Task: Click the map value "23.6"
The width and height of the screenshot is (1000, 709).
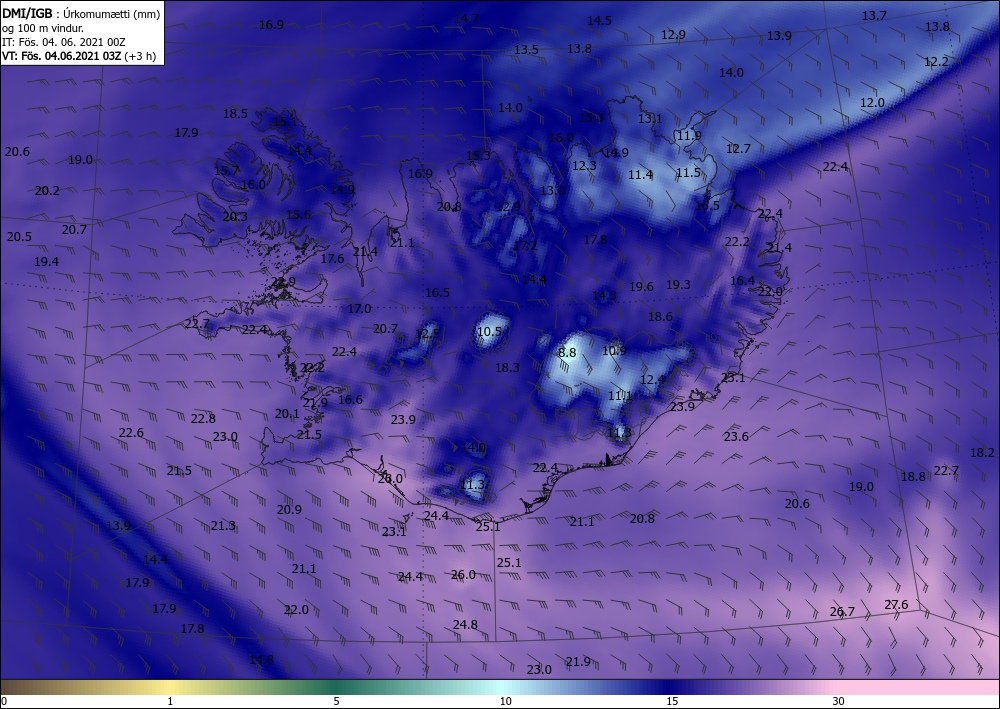Action: [736, 436]
